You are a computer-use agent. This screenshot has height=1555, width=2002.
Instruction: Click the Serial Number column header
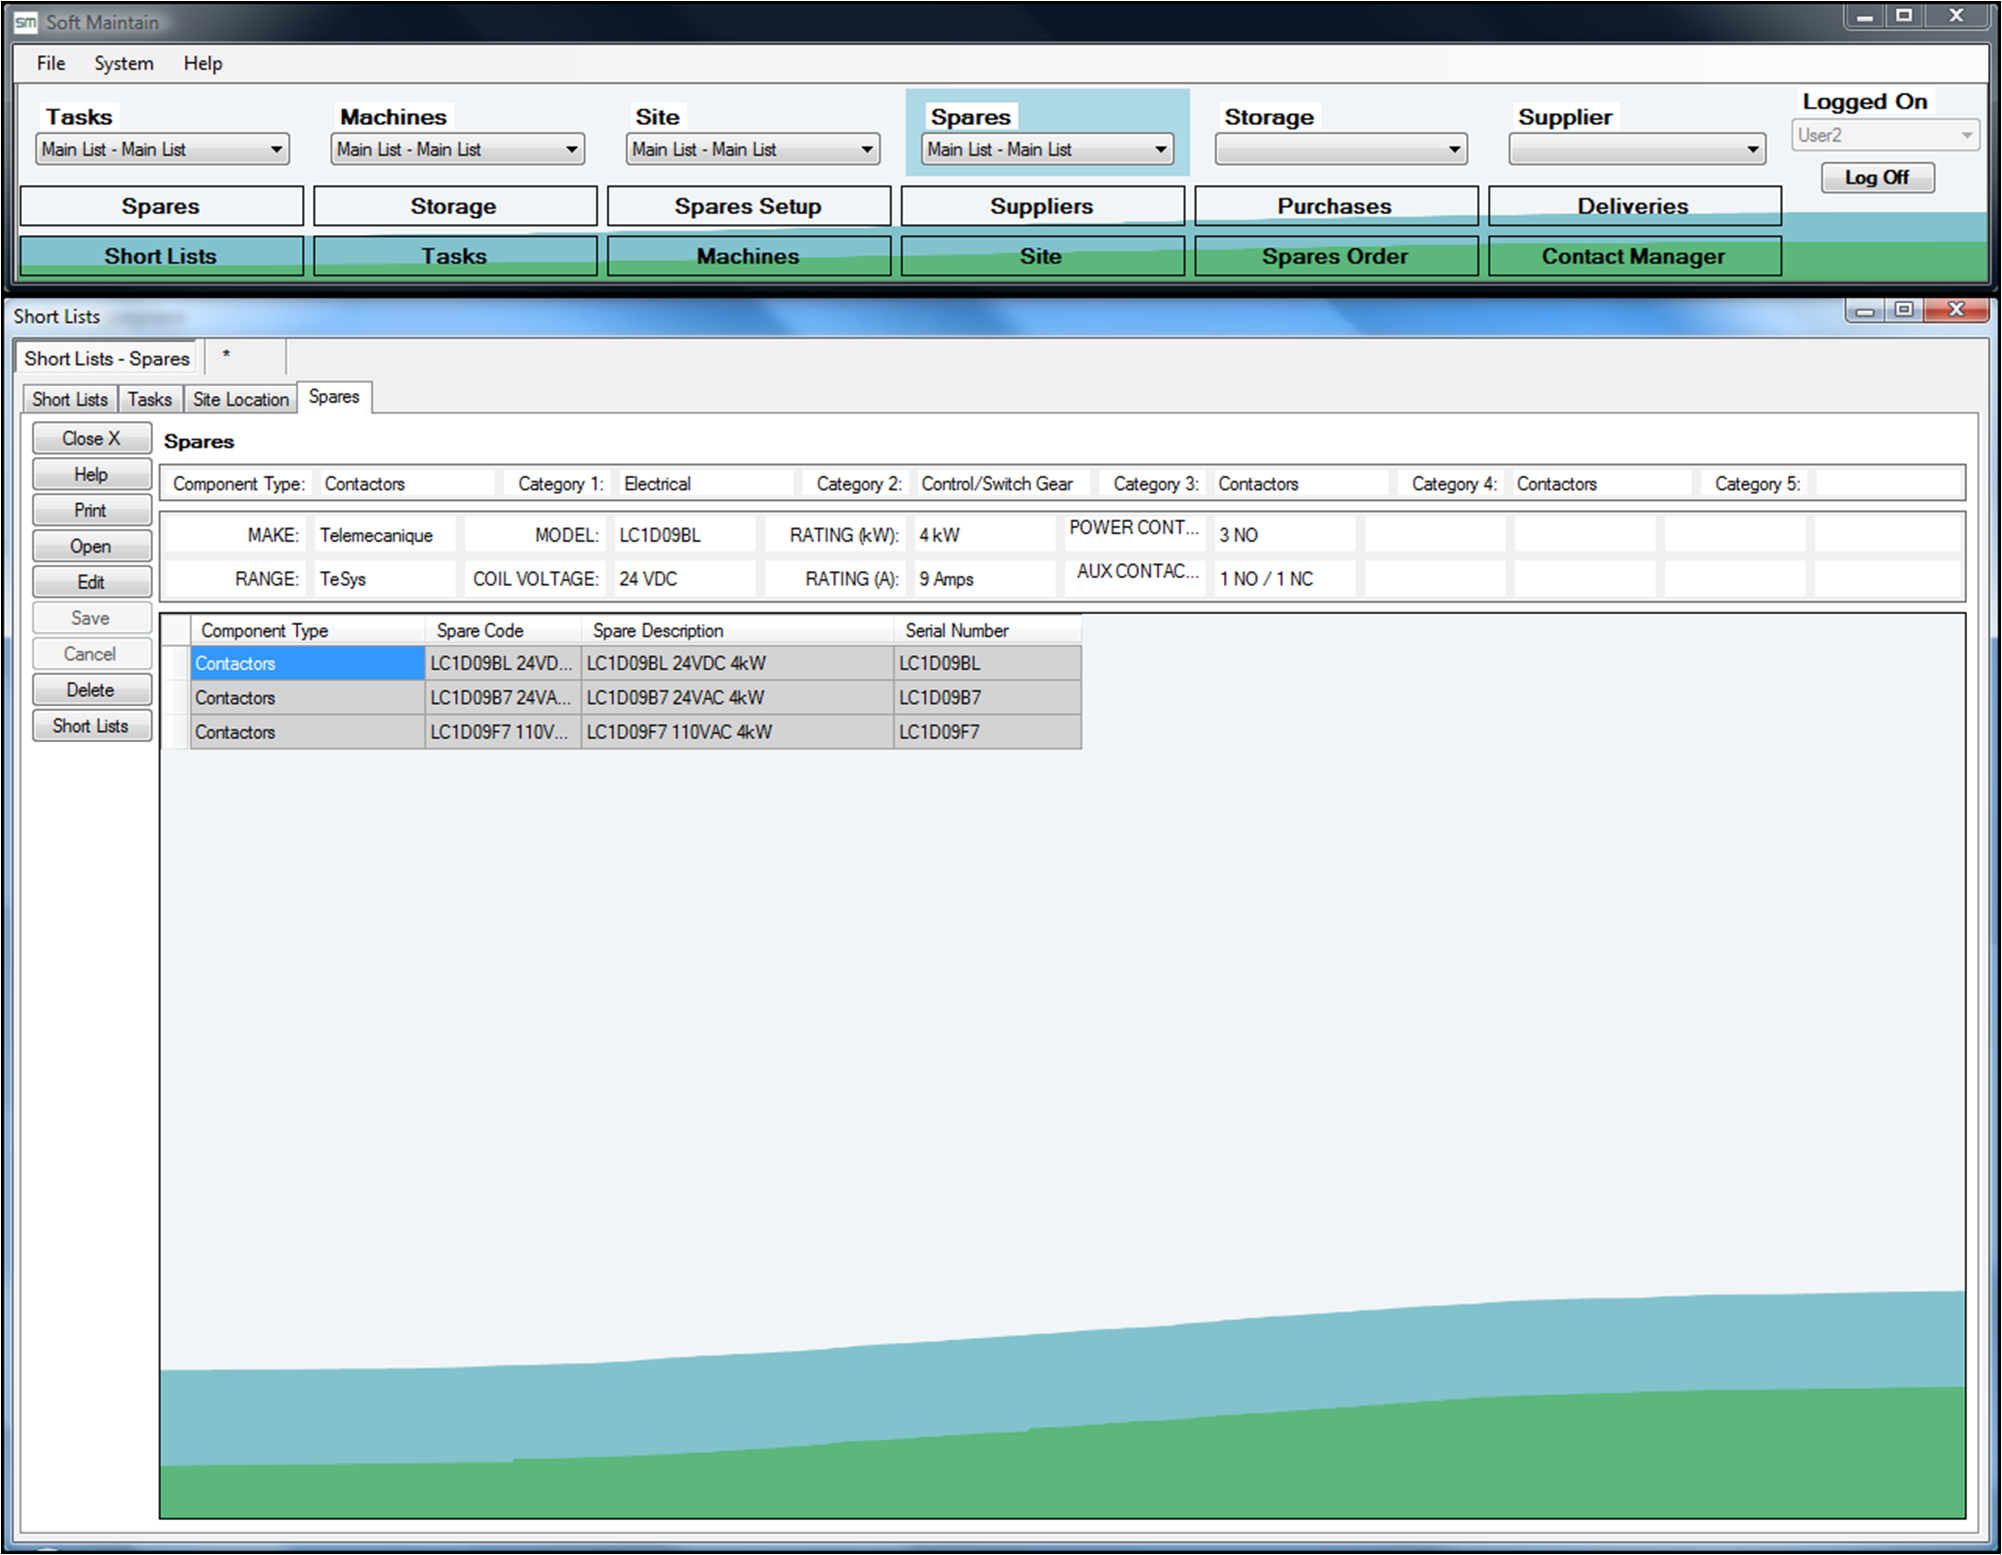(x=988, y=631)
